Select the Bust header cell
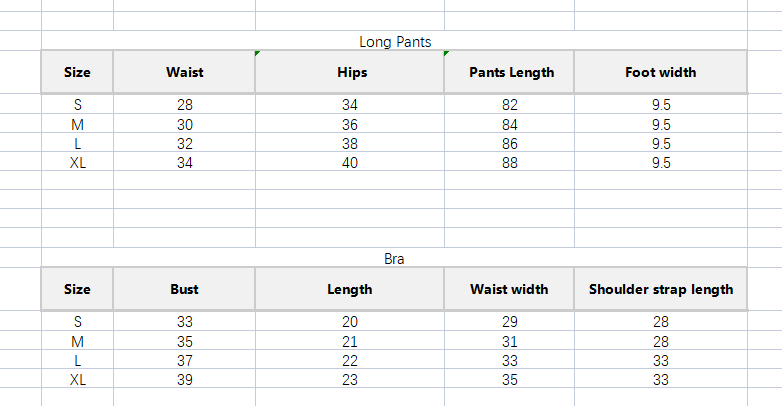 184,289
